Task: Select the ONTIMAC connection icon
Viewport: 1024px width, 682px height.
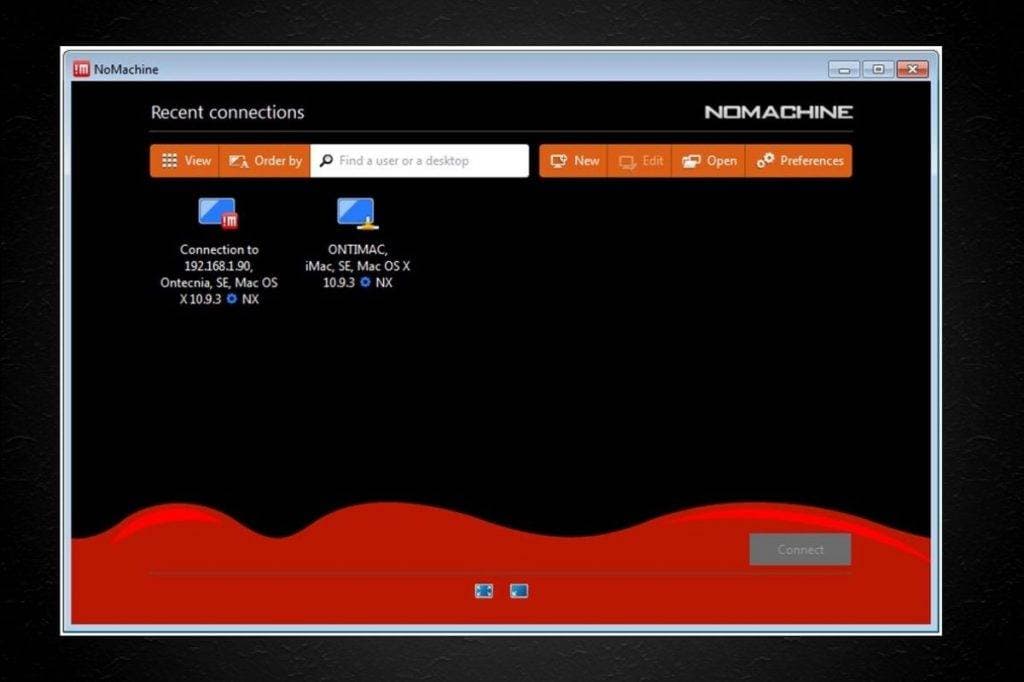Action: (357, 213)
